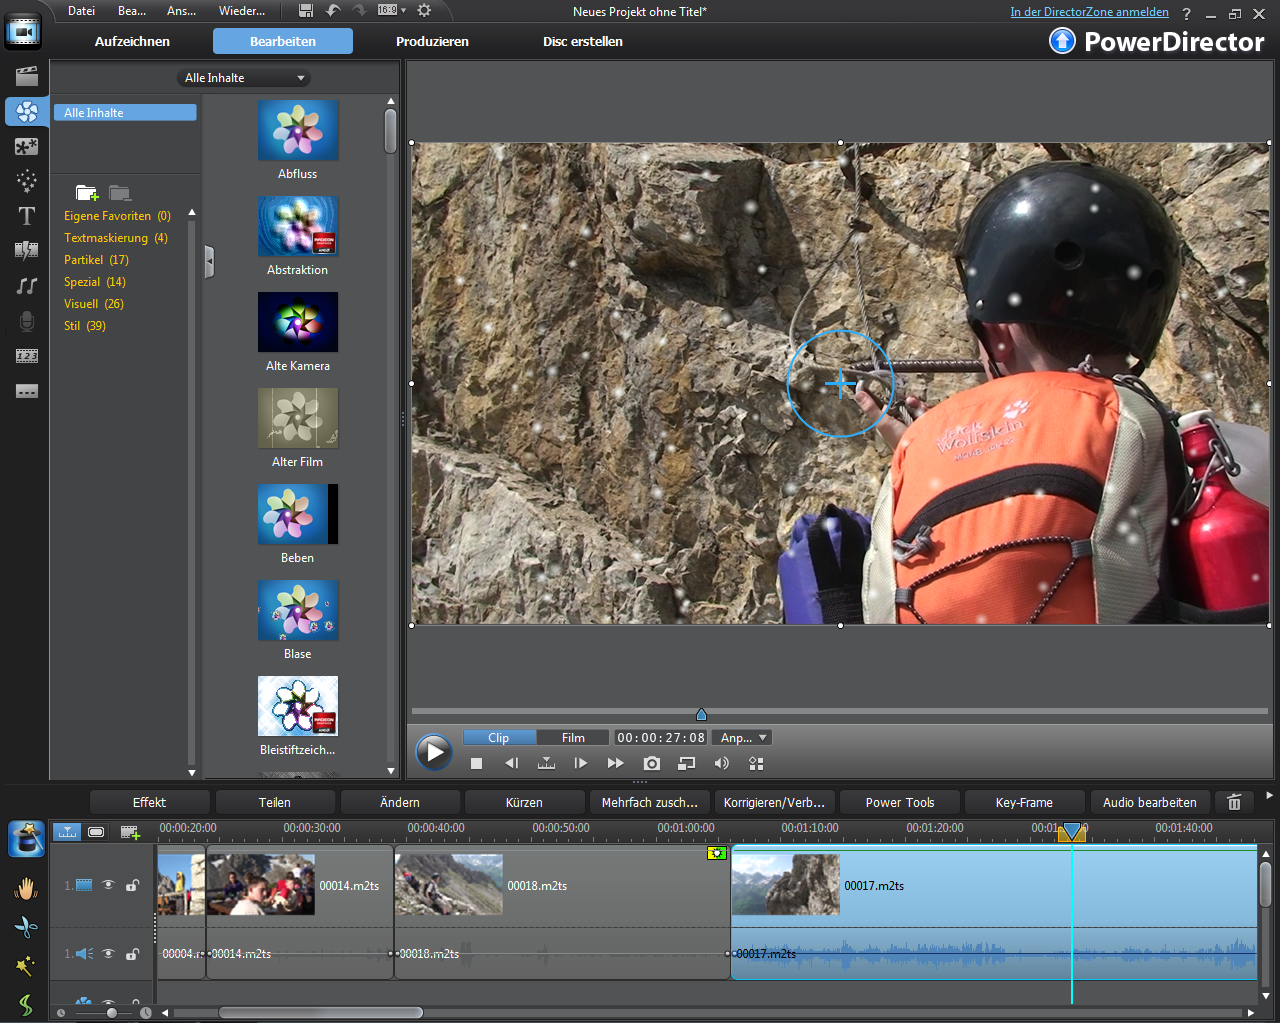1280x1023 pixels.
Task: Switch preview to Film mode
Action: click(573, 738)
